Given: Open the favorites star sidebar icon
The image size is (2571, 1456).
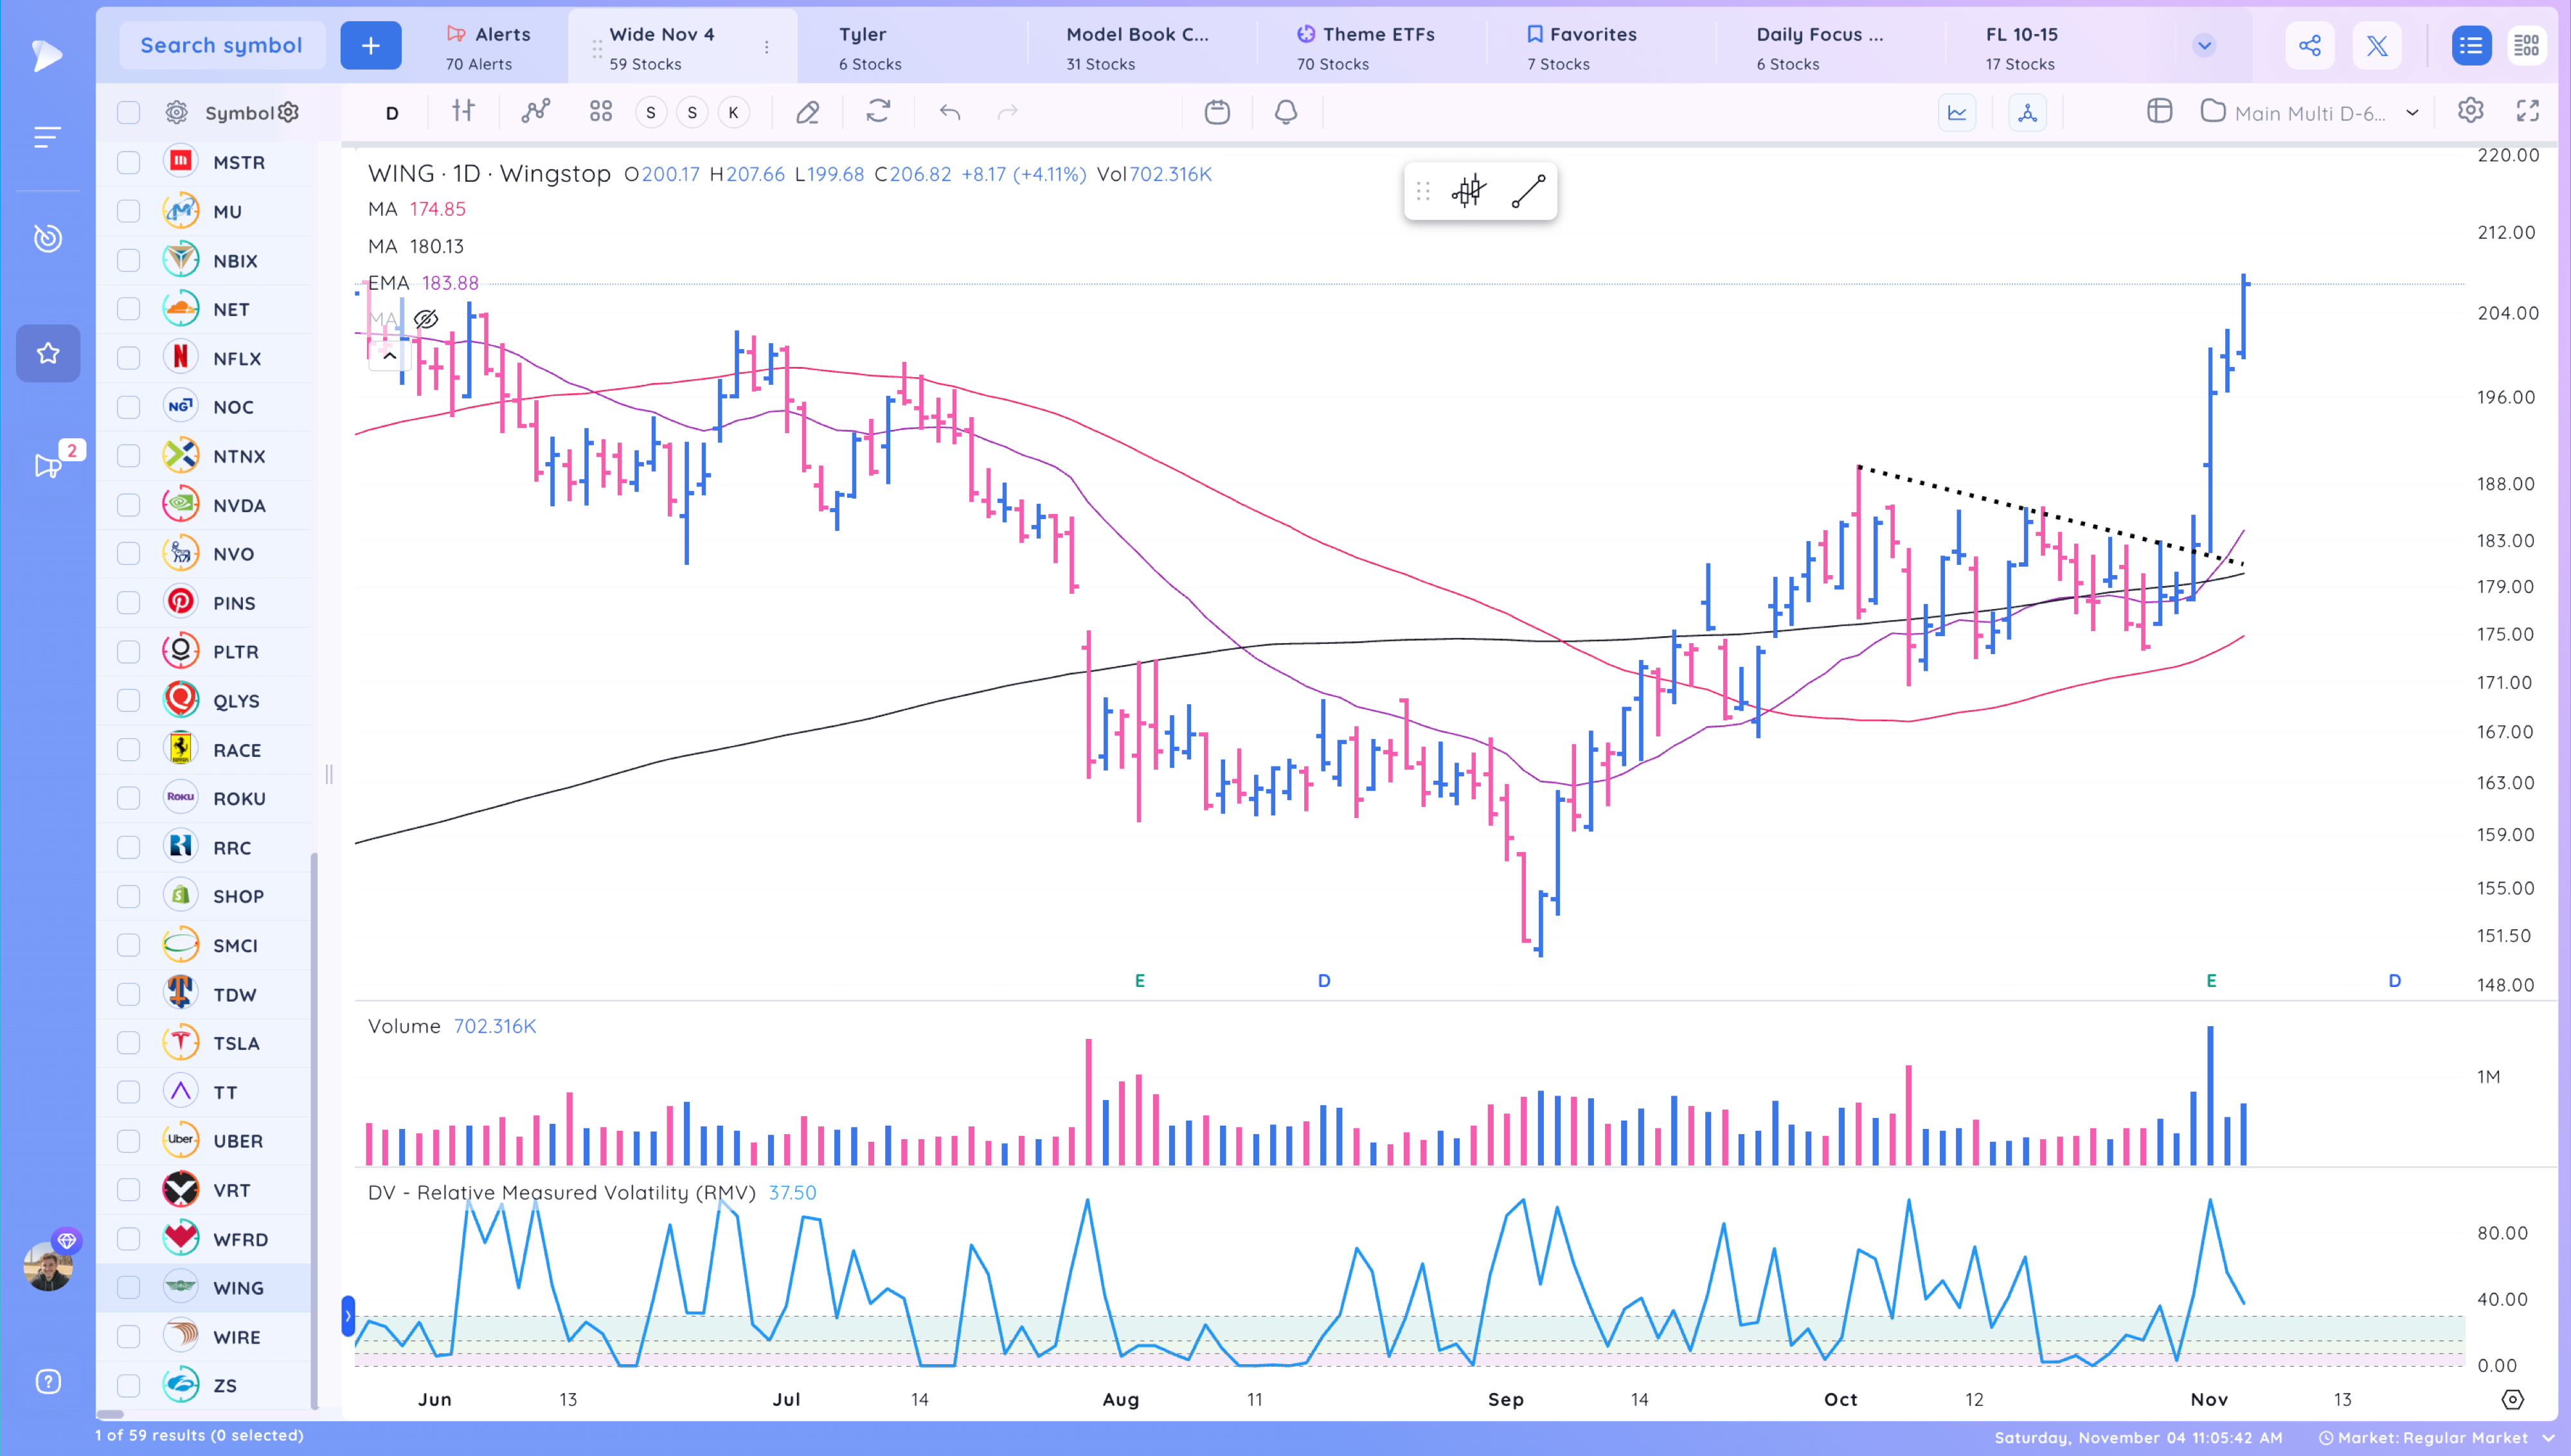Looking at the screenshot, I should [x=47, y=353].
